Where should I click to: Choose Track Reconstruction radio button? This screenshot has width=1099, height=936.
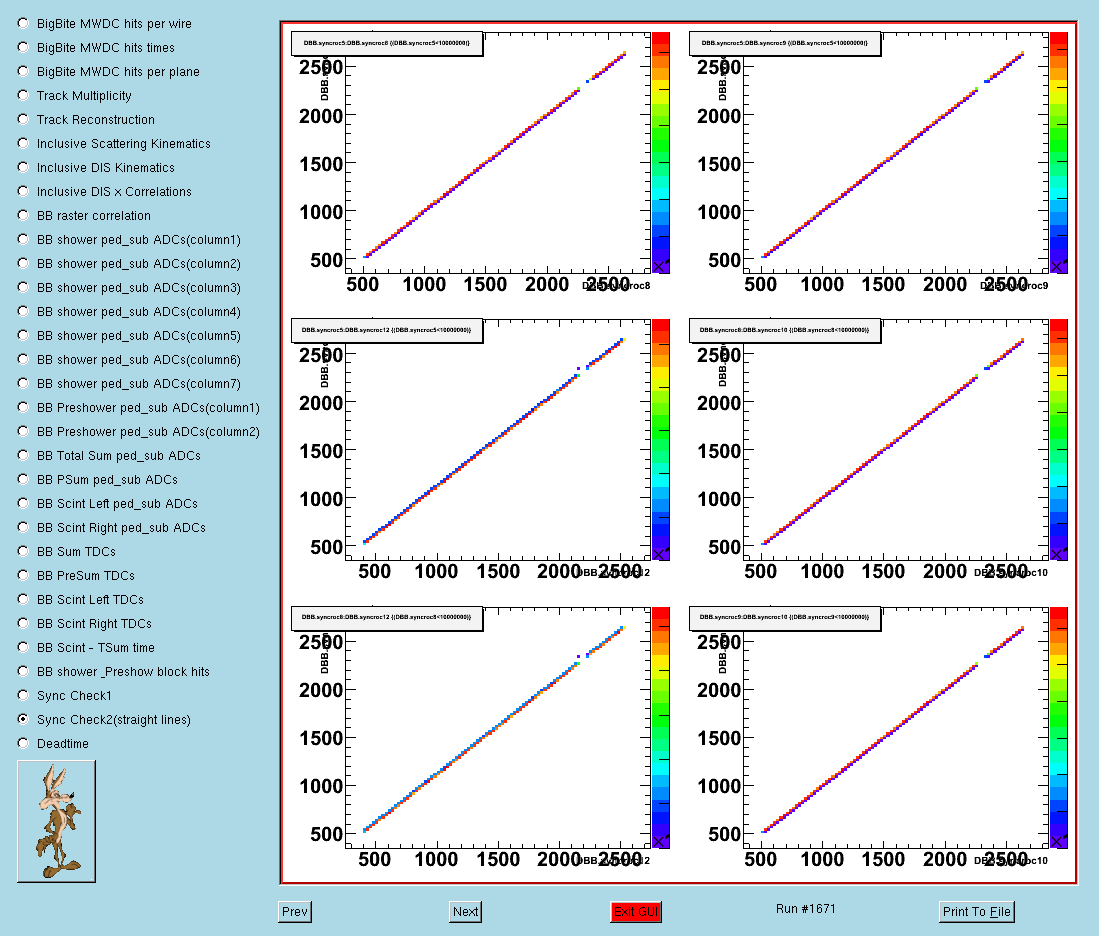[x=23, y=119]
